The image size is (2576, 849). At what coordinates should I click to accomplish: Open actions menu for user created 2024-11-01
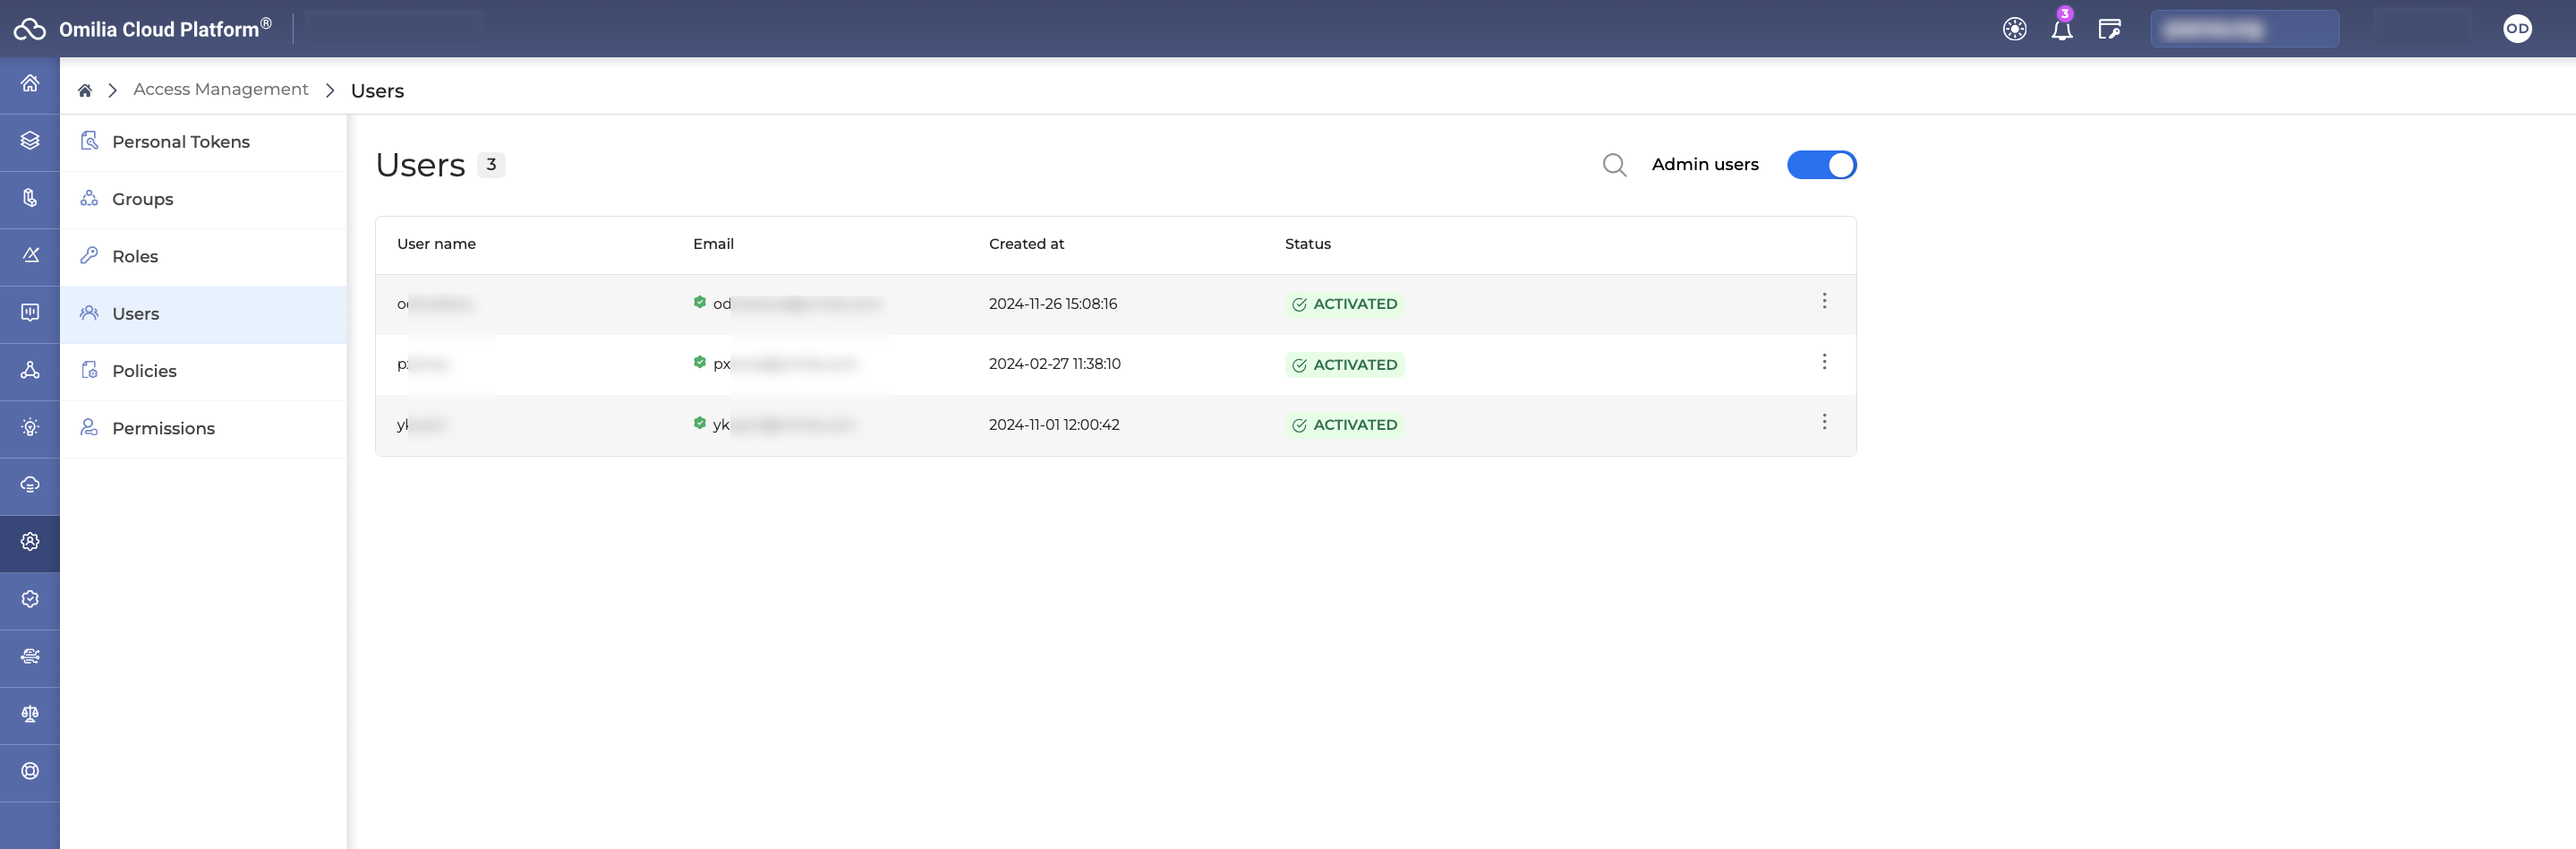coord(1824,422)
